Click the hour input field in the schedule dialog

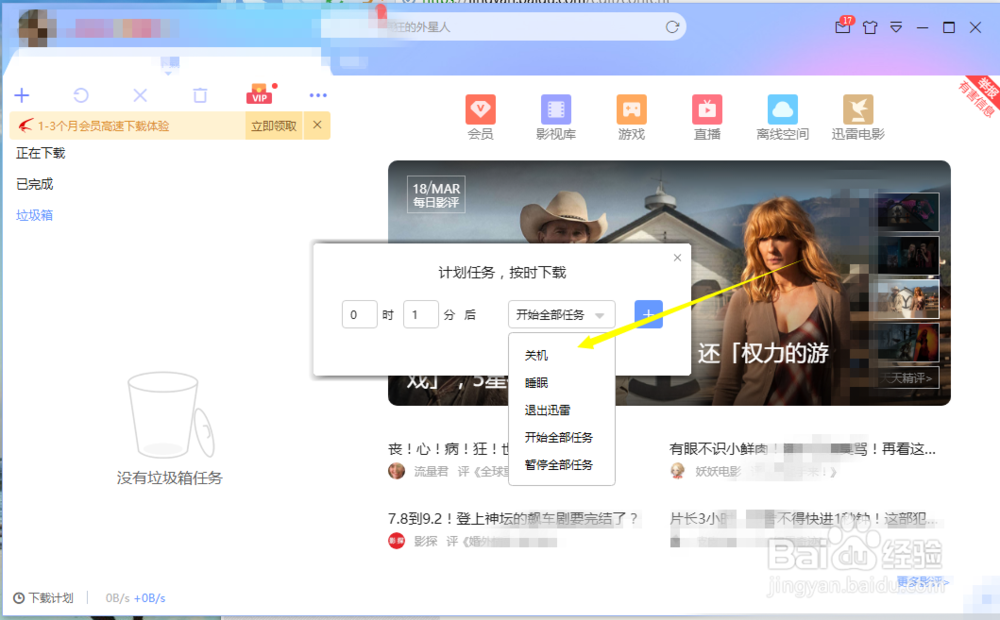coord(359,314)
